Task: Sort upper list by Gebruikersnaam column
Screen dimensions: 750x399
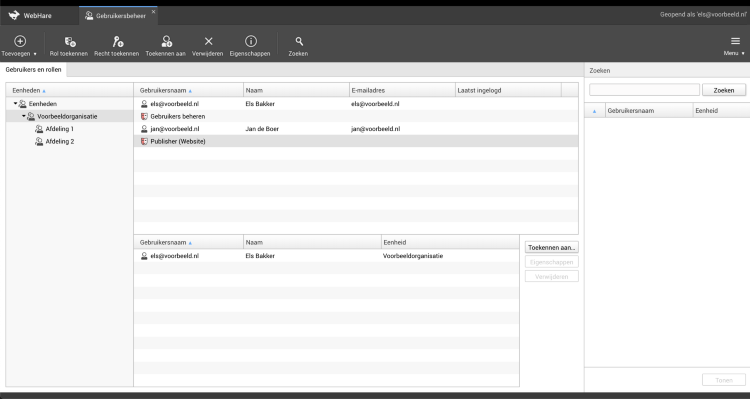Action: tap(188, 90)
